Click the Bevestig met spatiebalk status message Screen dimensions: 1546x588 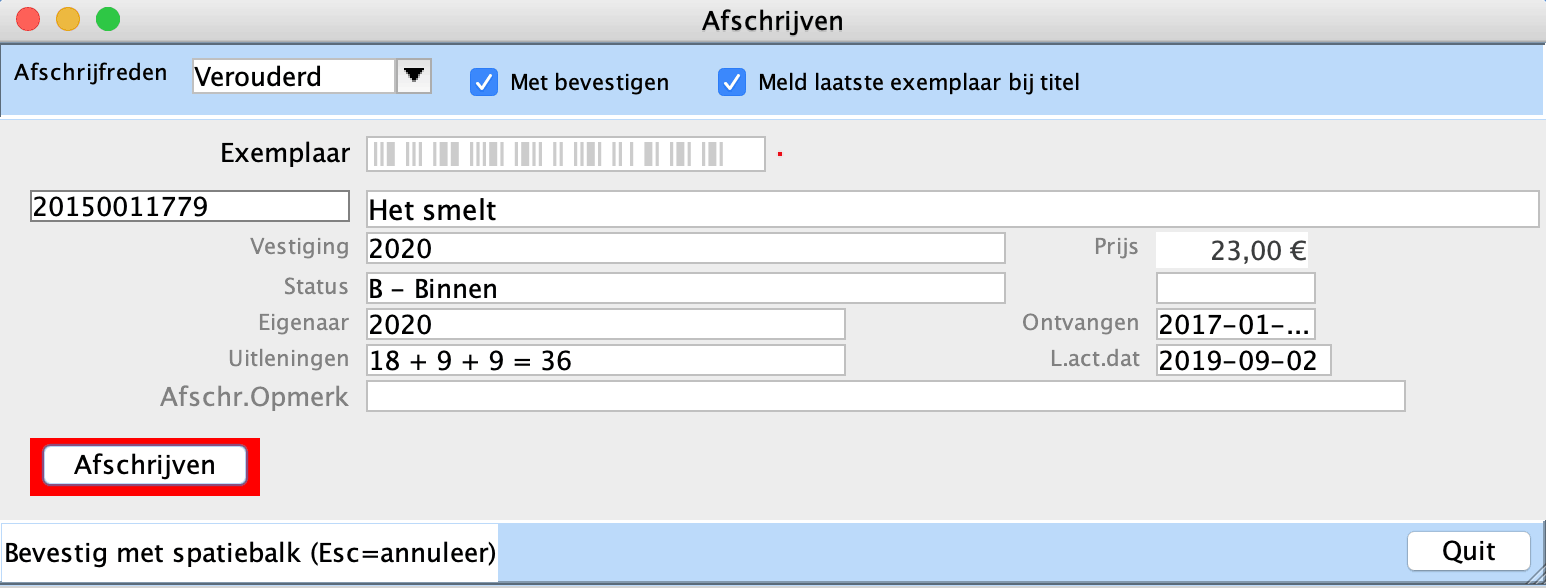click(248, 551)
